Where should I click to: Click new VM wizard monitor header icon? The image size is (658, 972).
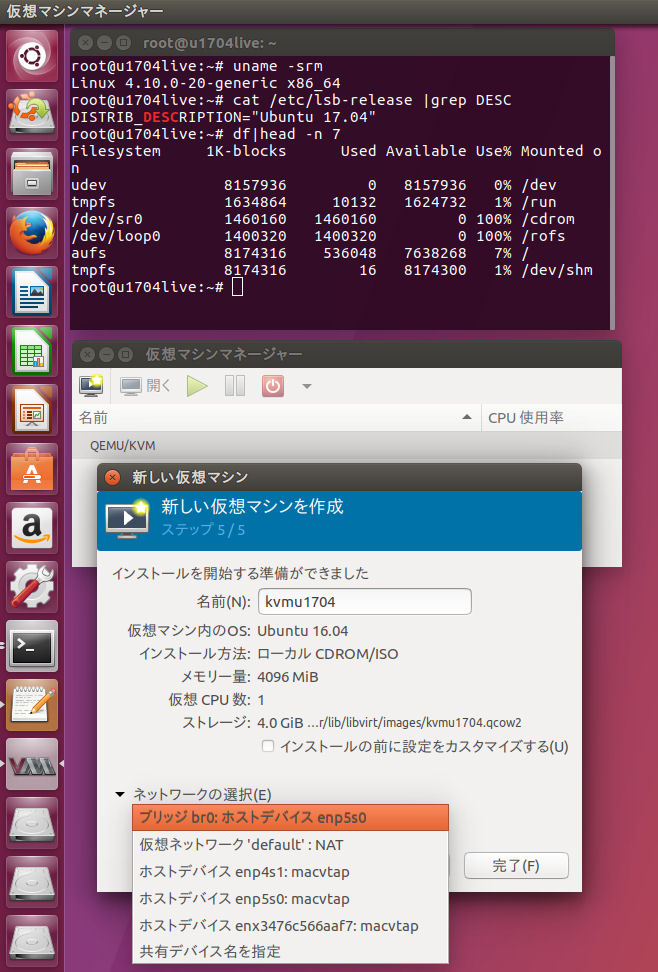tap(127, 518)
